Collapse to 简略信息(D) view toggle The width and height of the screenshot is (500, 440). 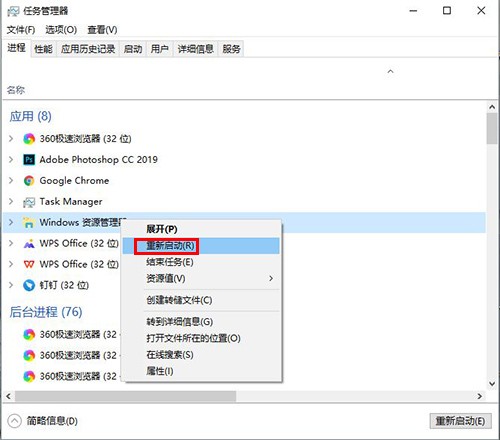14,421
